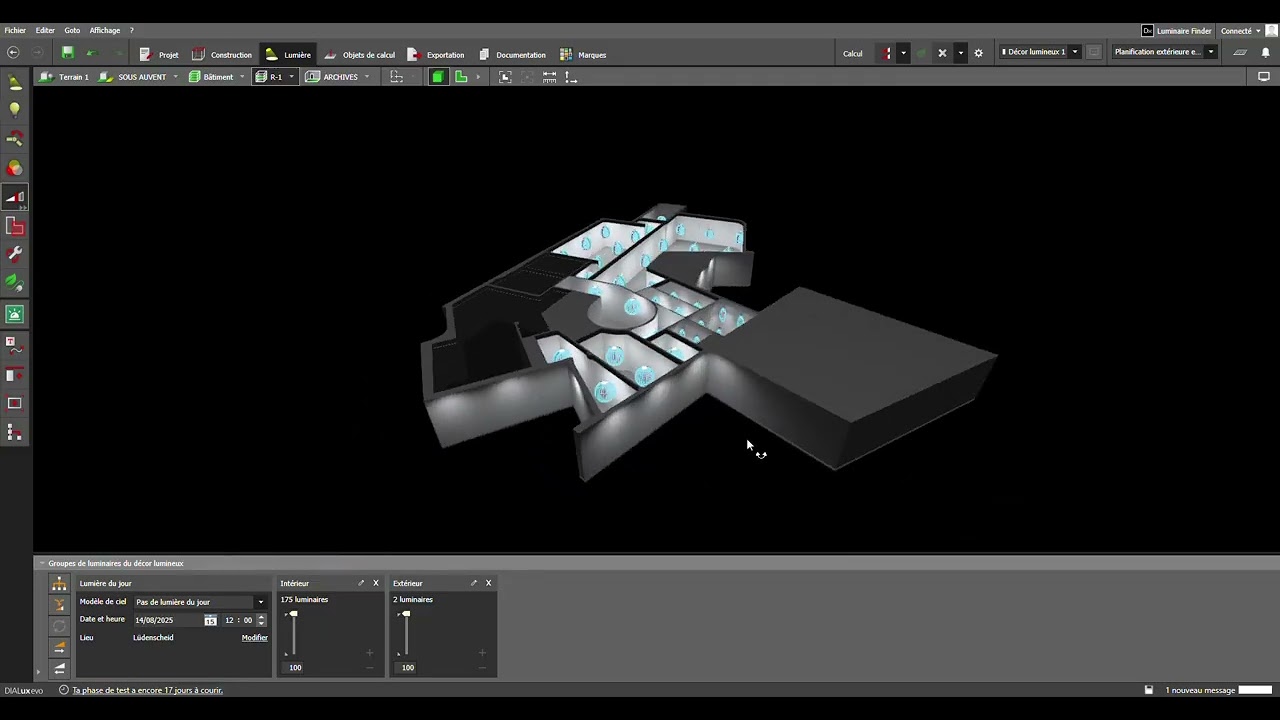1280x720 pixels.
Task: Select the yellow bulb tool in sidebar
Action: tap(15, 110)
